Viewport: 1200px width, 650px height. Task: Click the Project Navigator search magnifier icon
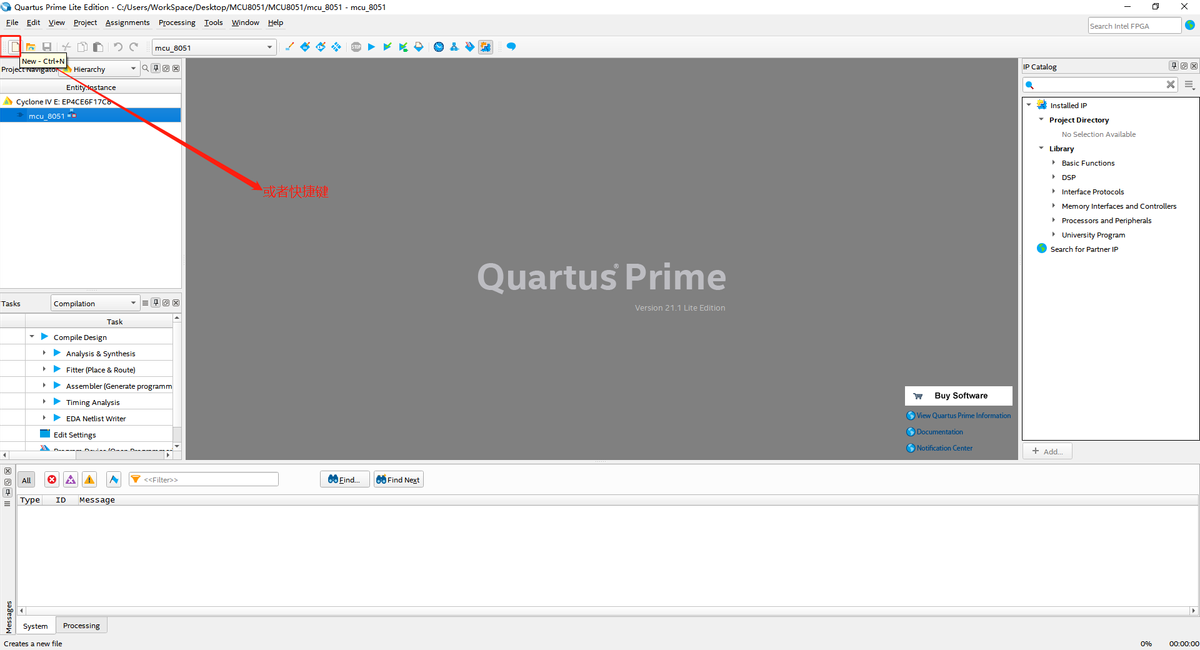145,68
